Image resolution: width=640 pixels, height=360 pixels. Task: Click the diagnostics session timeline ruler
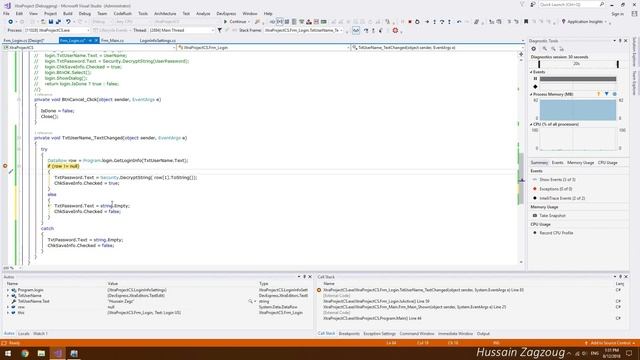click(578, 64)
